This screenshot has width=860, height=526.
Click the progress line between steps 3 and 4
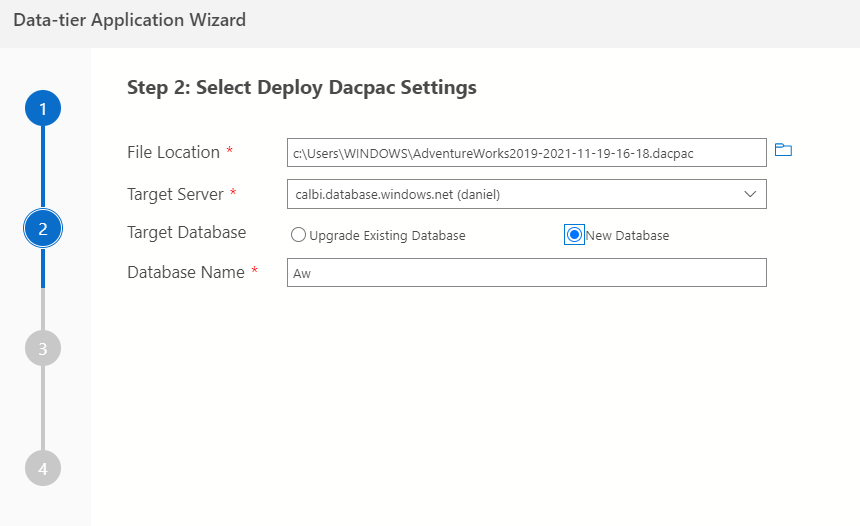coord(43,408)
